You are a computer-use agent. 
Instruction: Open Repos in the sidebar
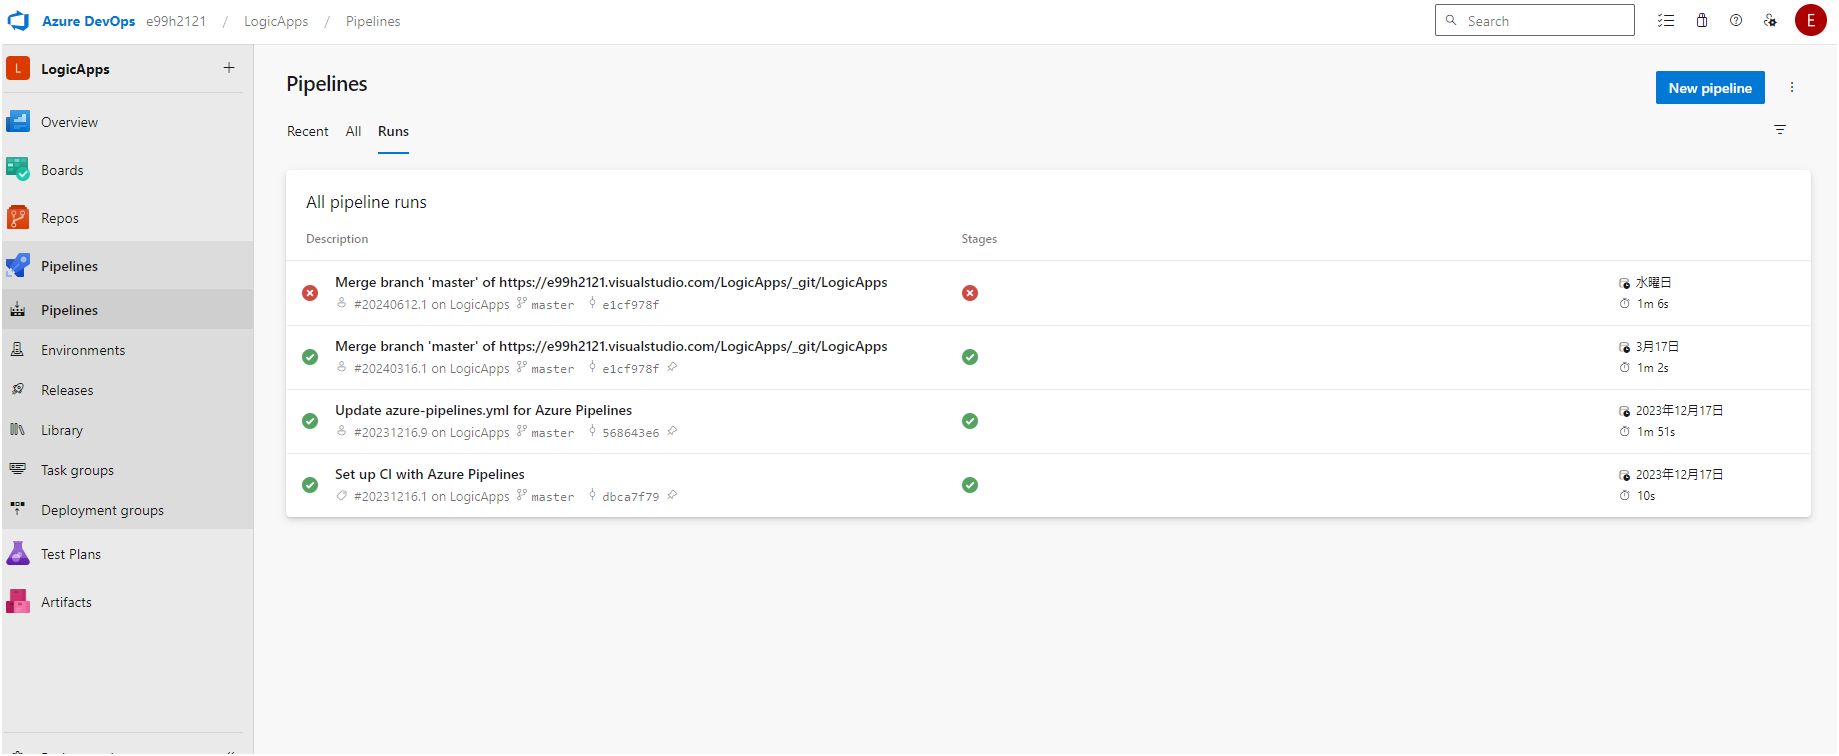click(x=127, y=218)
